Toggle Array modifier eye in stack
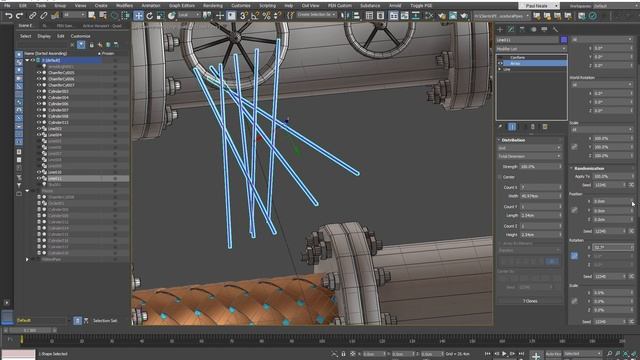 (501, 64)
